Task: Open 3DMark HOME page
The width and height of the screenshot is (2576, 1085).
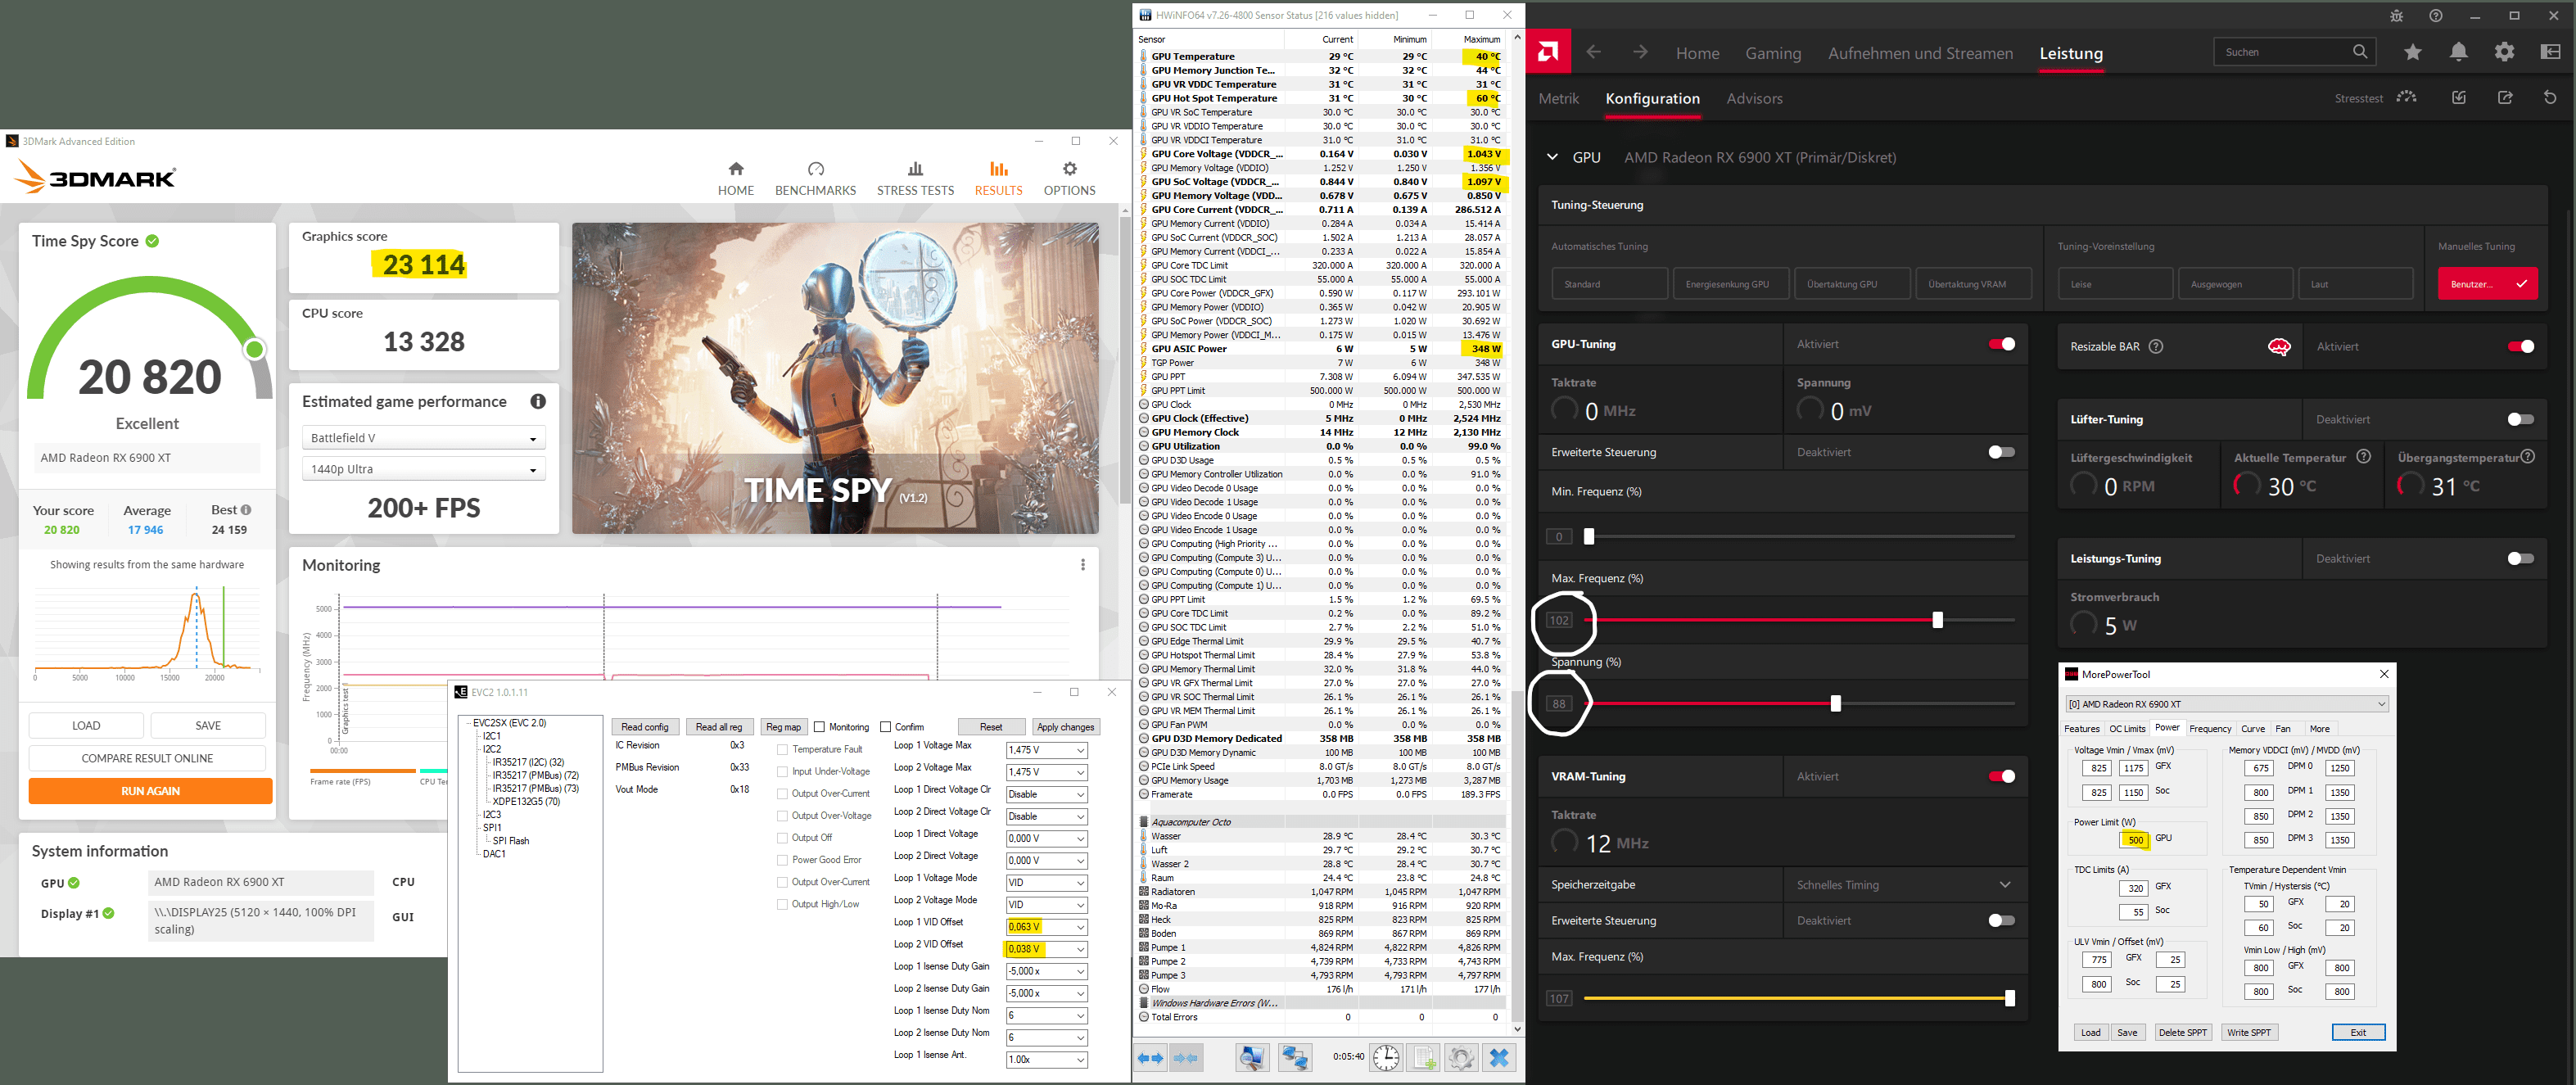Action: pyautogui.click(x=735, y=179)
